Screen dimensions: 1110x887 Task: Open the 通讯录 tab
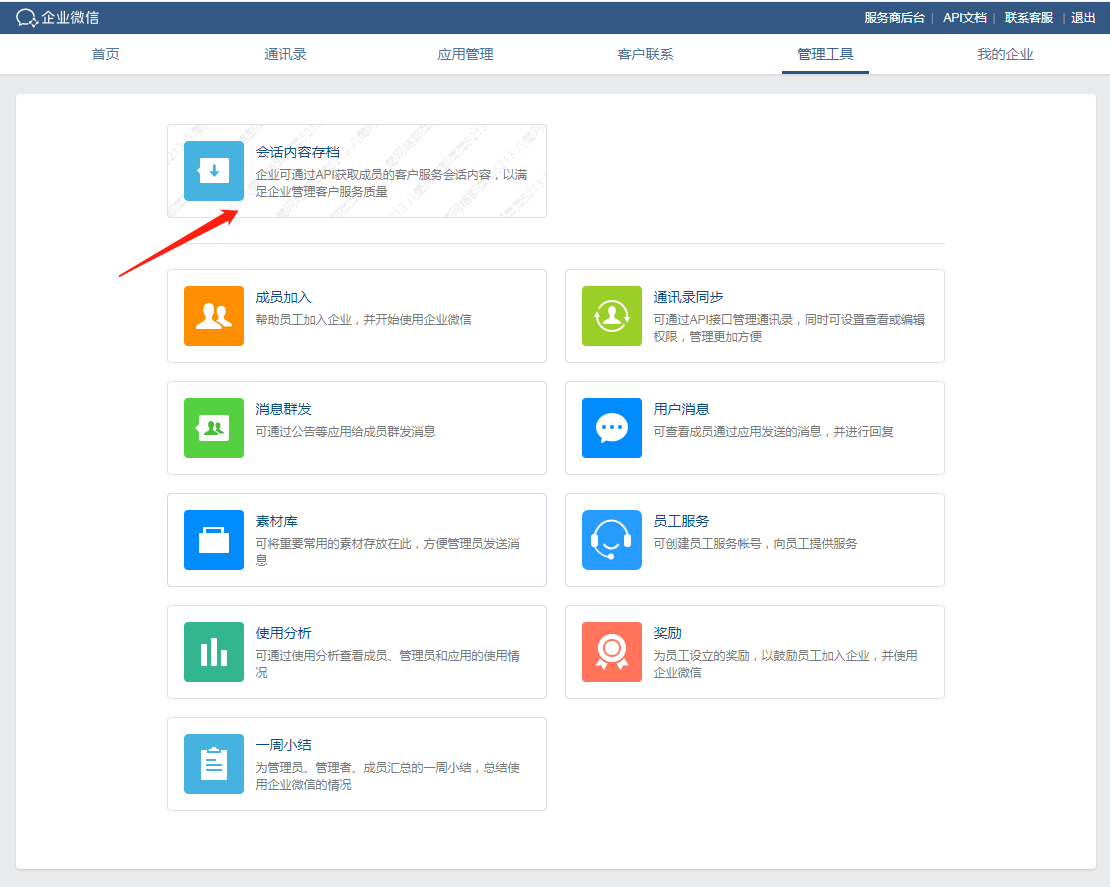tap(285, 54)
